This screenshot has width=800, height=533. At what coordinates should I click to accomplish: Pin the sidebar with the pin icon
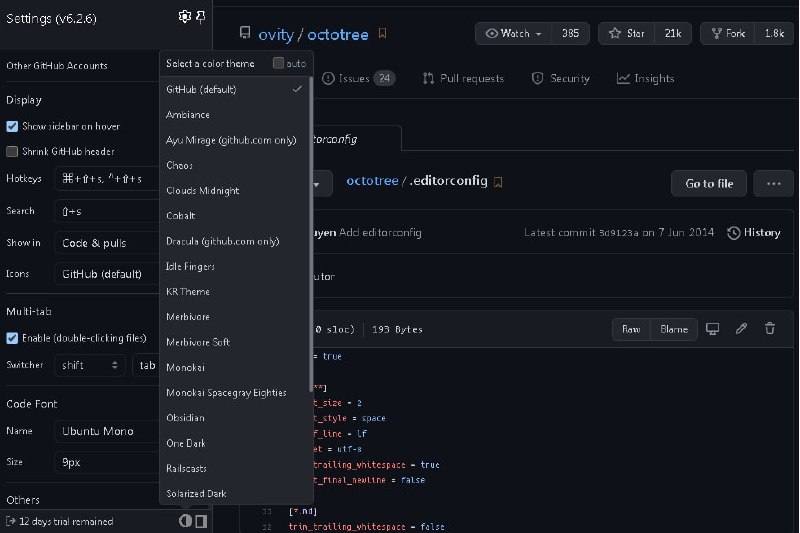[x=201, y=17]
